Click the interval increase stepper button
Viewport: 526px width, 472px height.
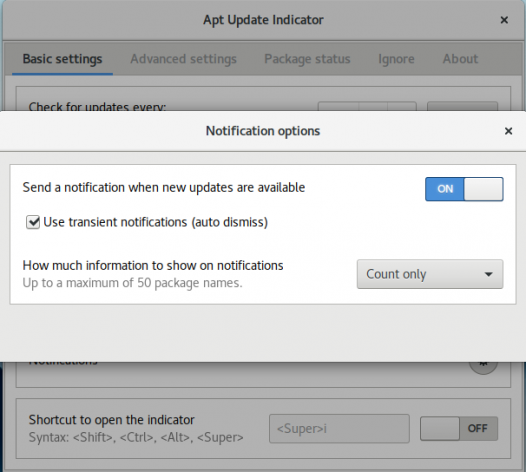402,106
